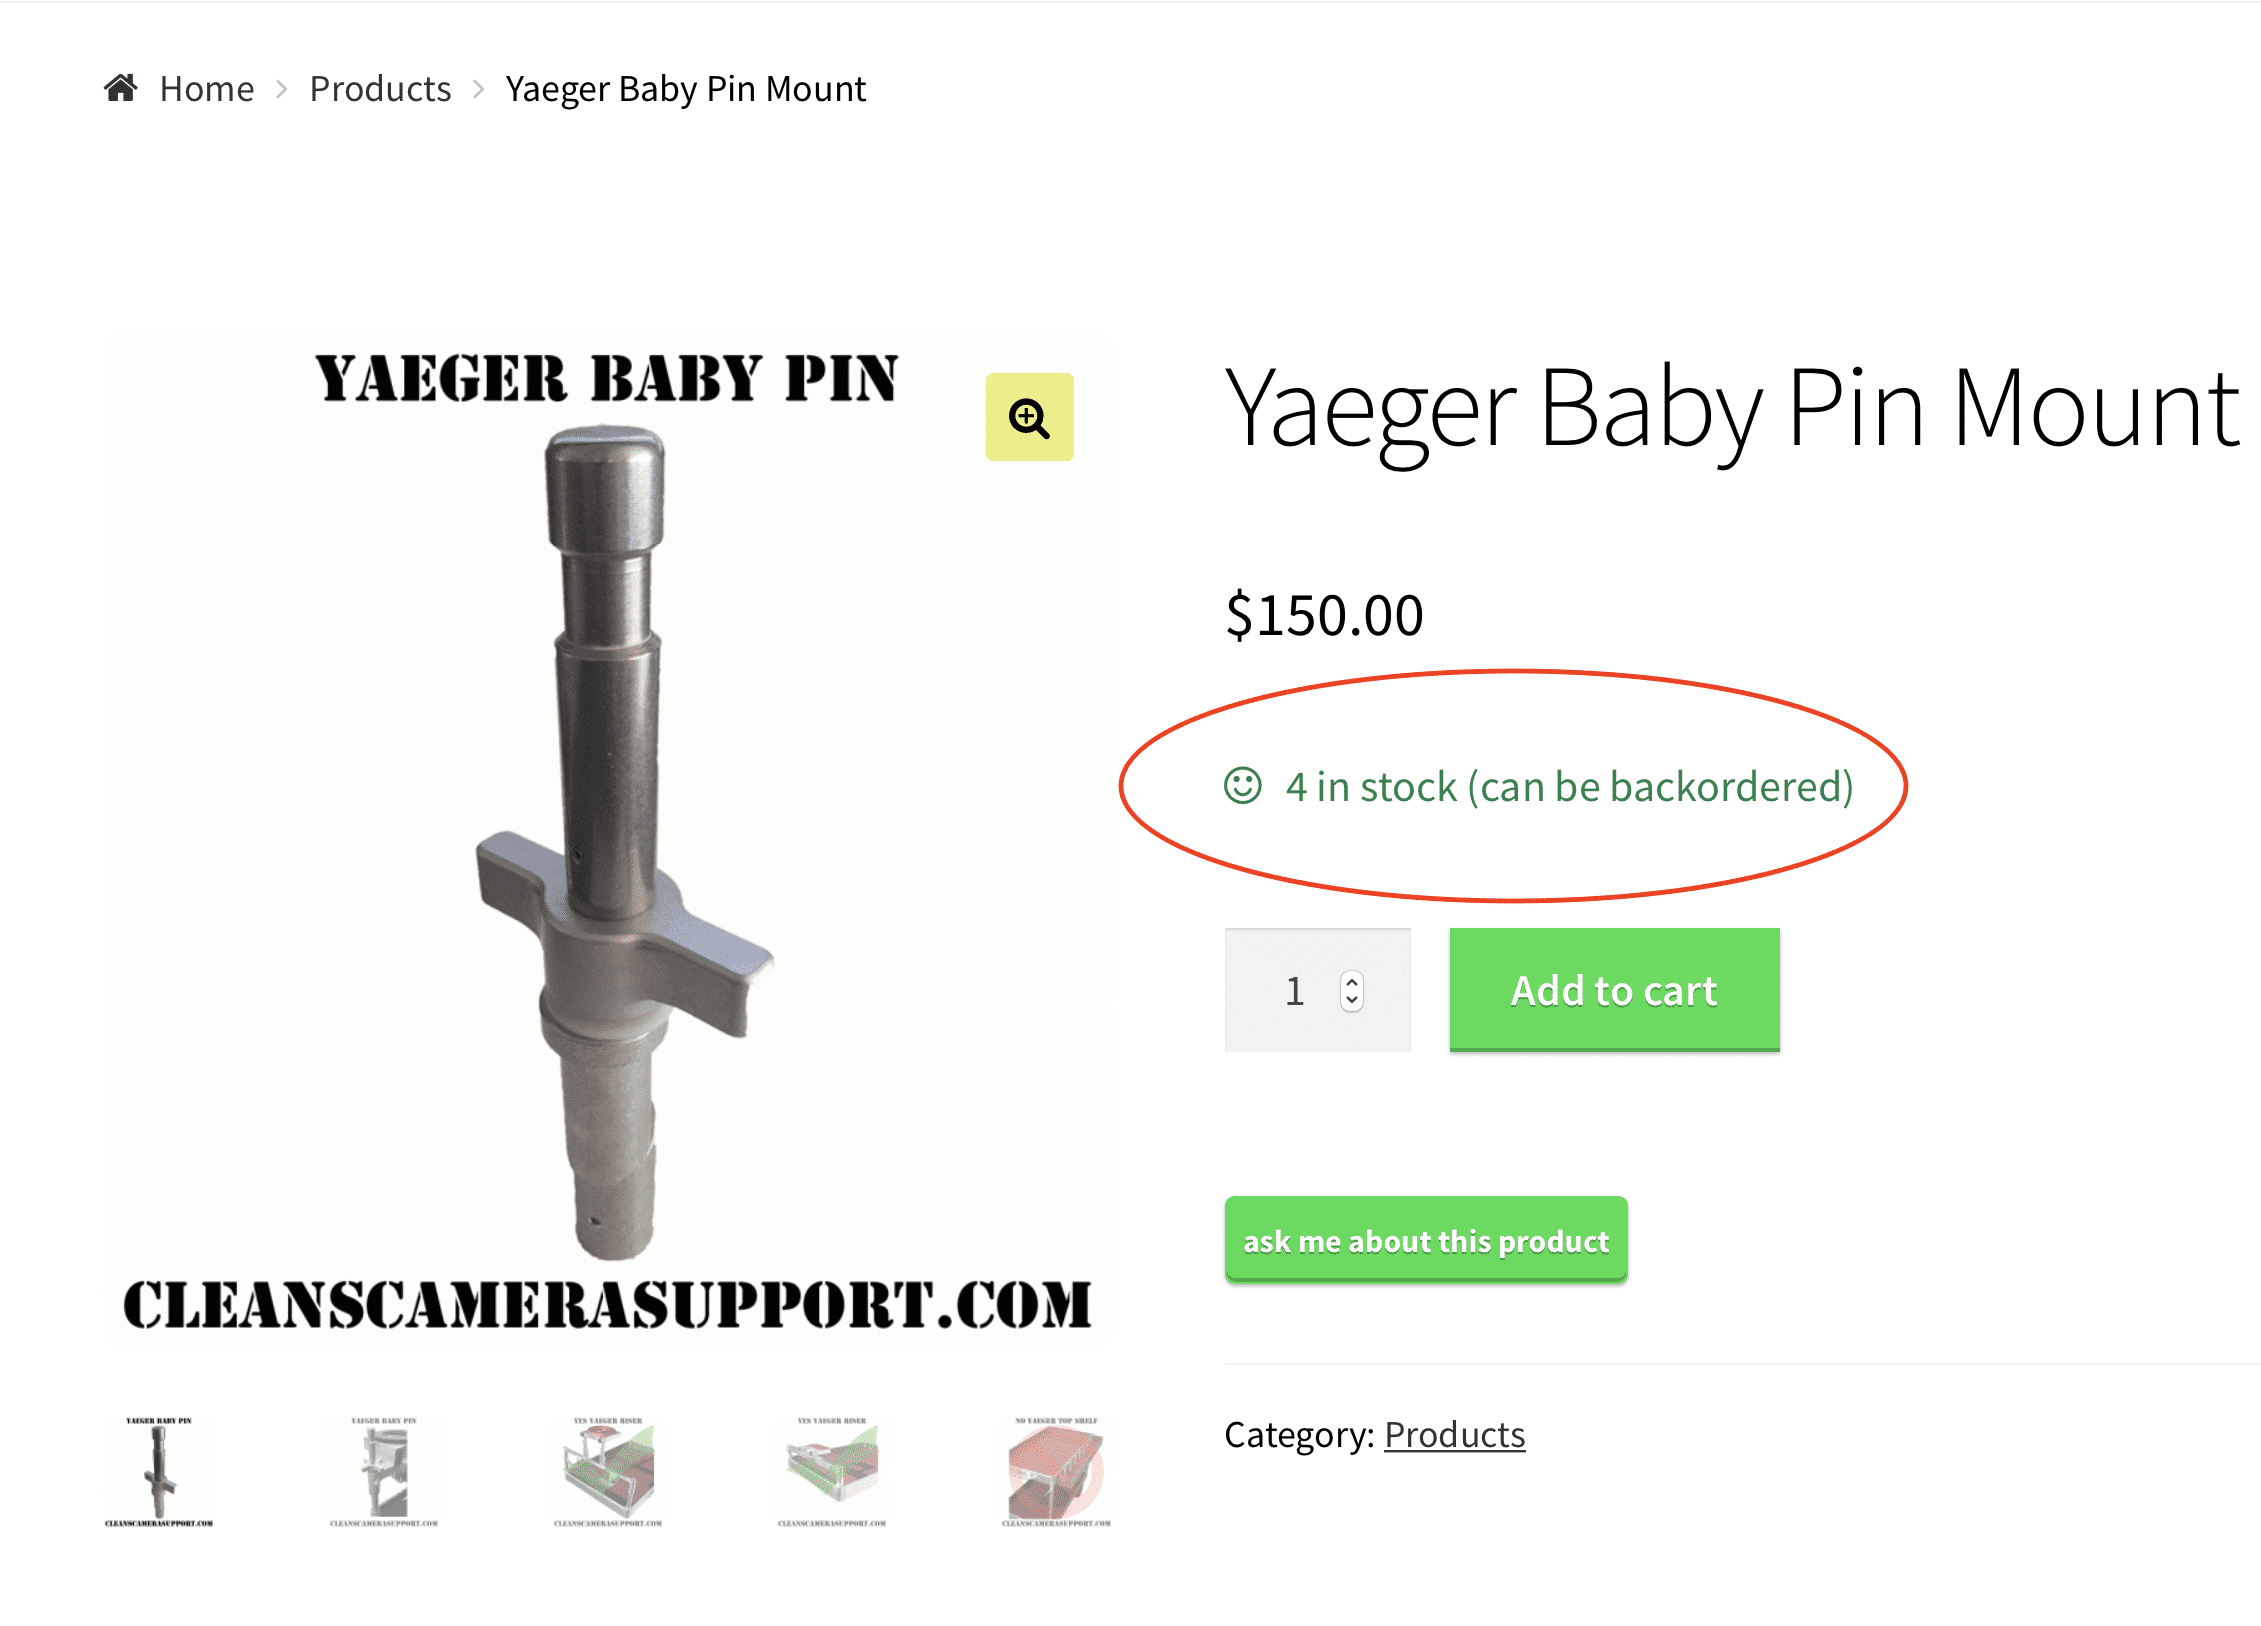Click the home icon in breadcrumb
This screenshot has width=2261, height=1626.
[120, 88]
